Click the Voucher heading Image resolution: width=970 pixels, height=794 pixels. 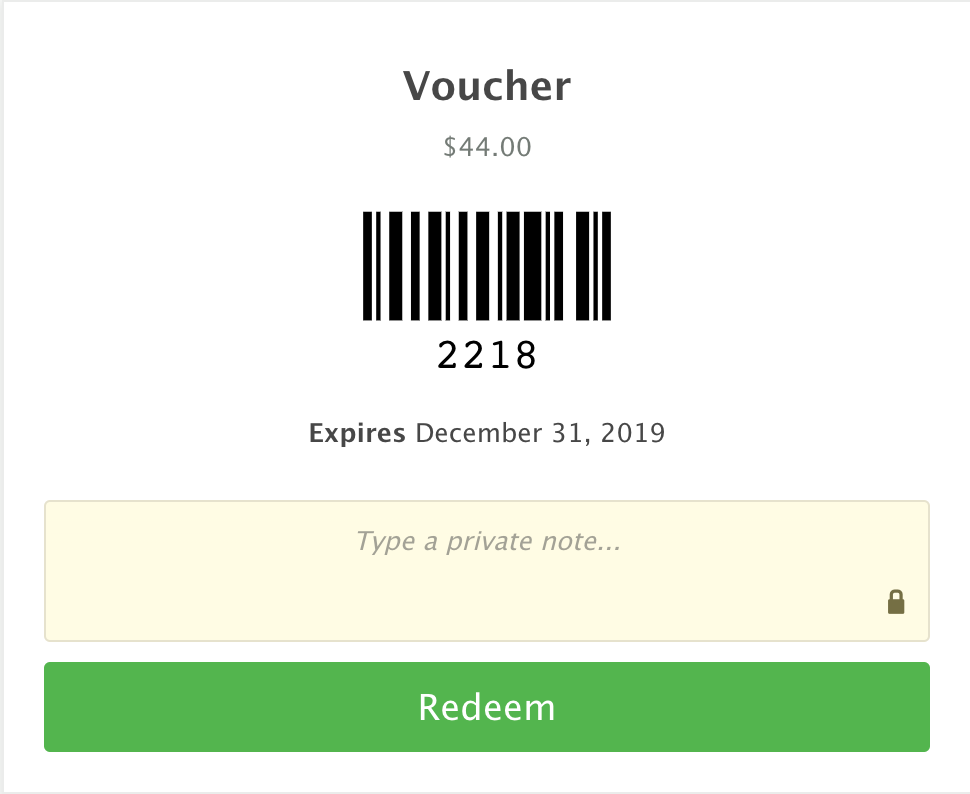coord(487,86)
